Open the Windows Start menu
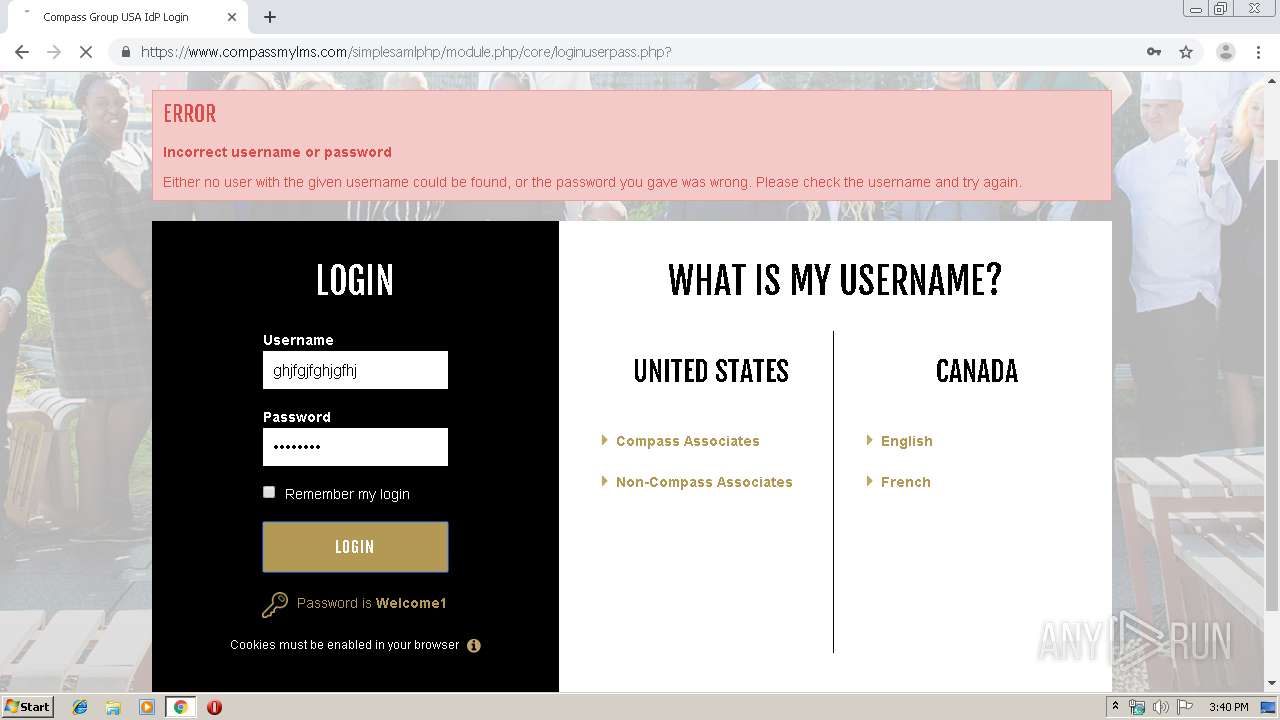Viewport: 1280px width, 720px height. tap(27, 707)
